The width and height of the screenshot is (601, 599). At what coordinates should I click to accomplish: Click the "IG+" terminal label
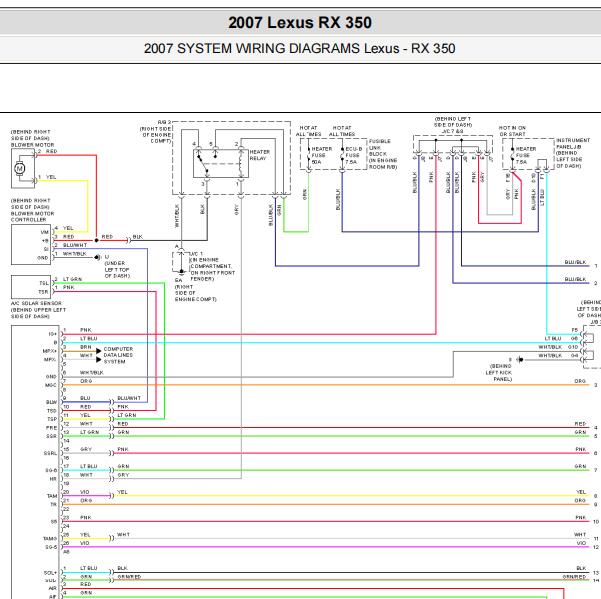[x=53, y=334]
